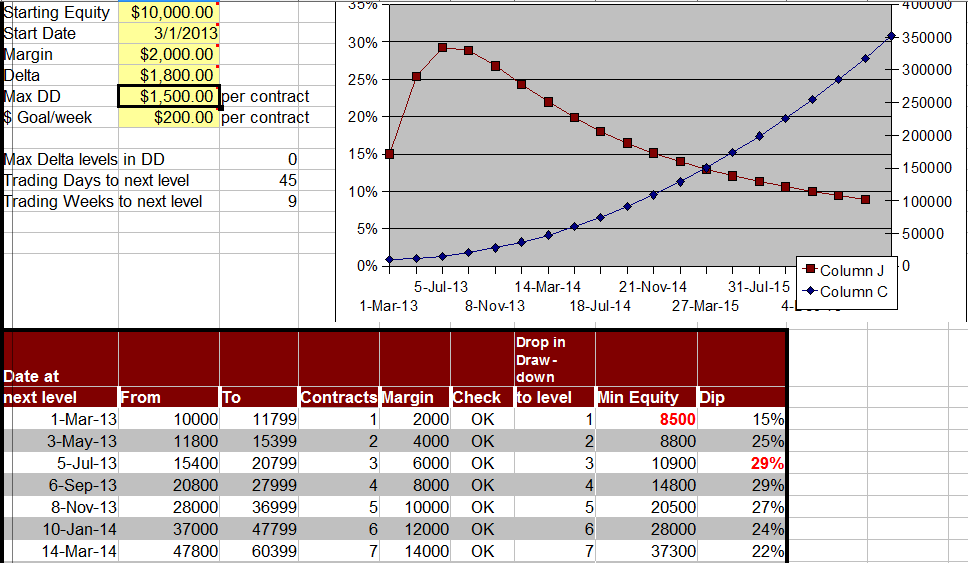The height and width of the screenshot is (563, 968).
Task: Select the red 8500 Min Equity cell
Action: click(x=676, y=419)
